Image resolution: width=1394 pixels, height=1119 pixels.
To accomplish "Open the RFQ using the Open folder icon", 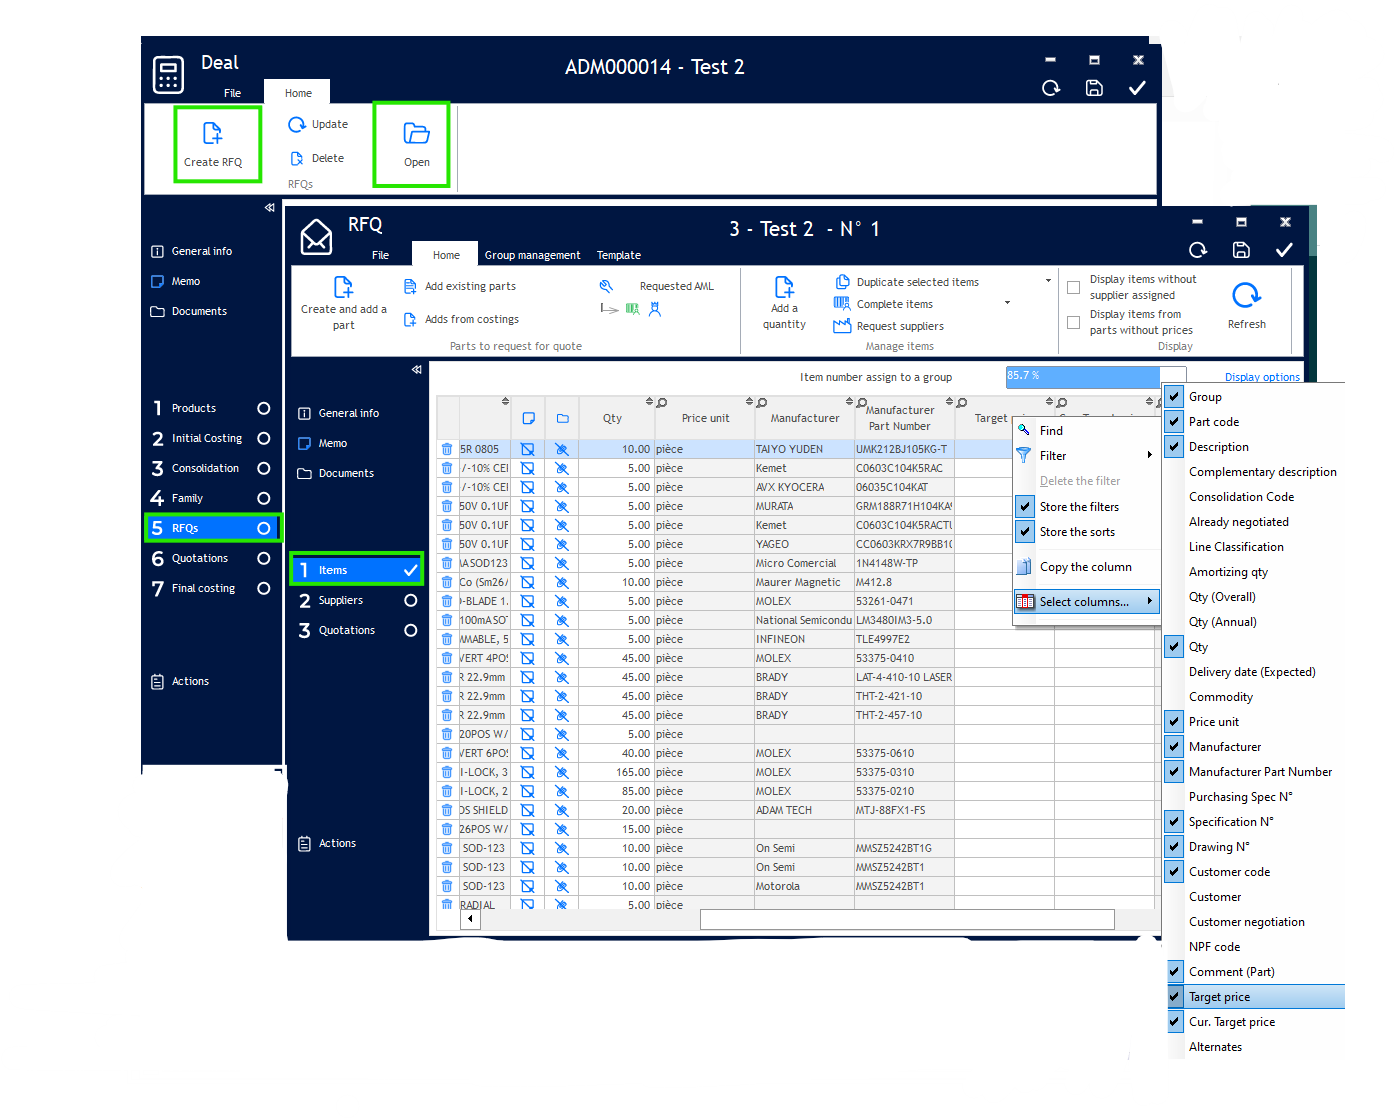I will point(416,134).
